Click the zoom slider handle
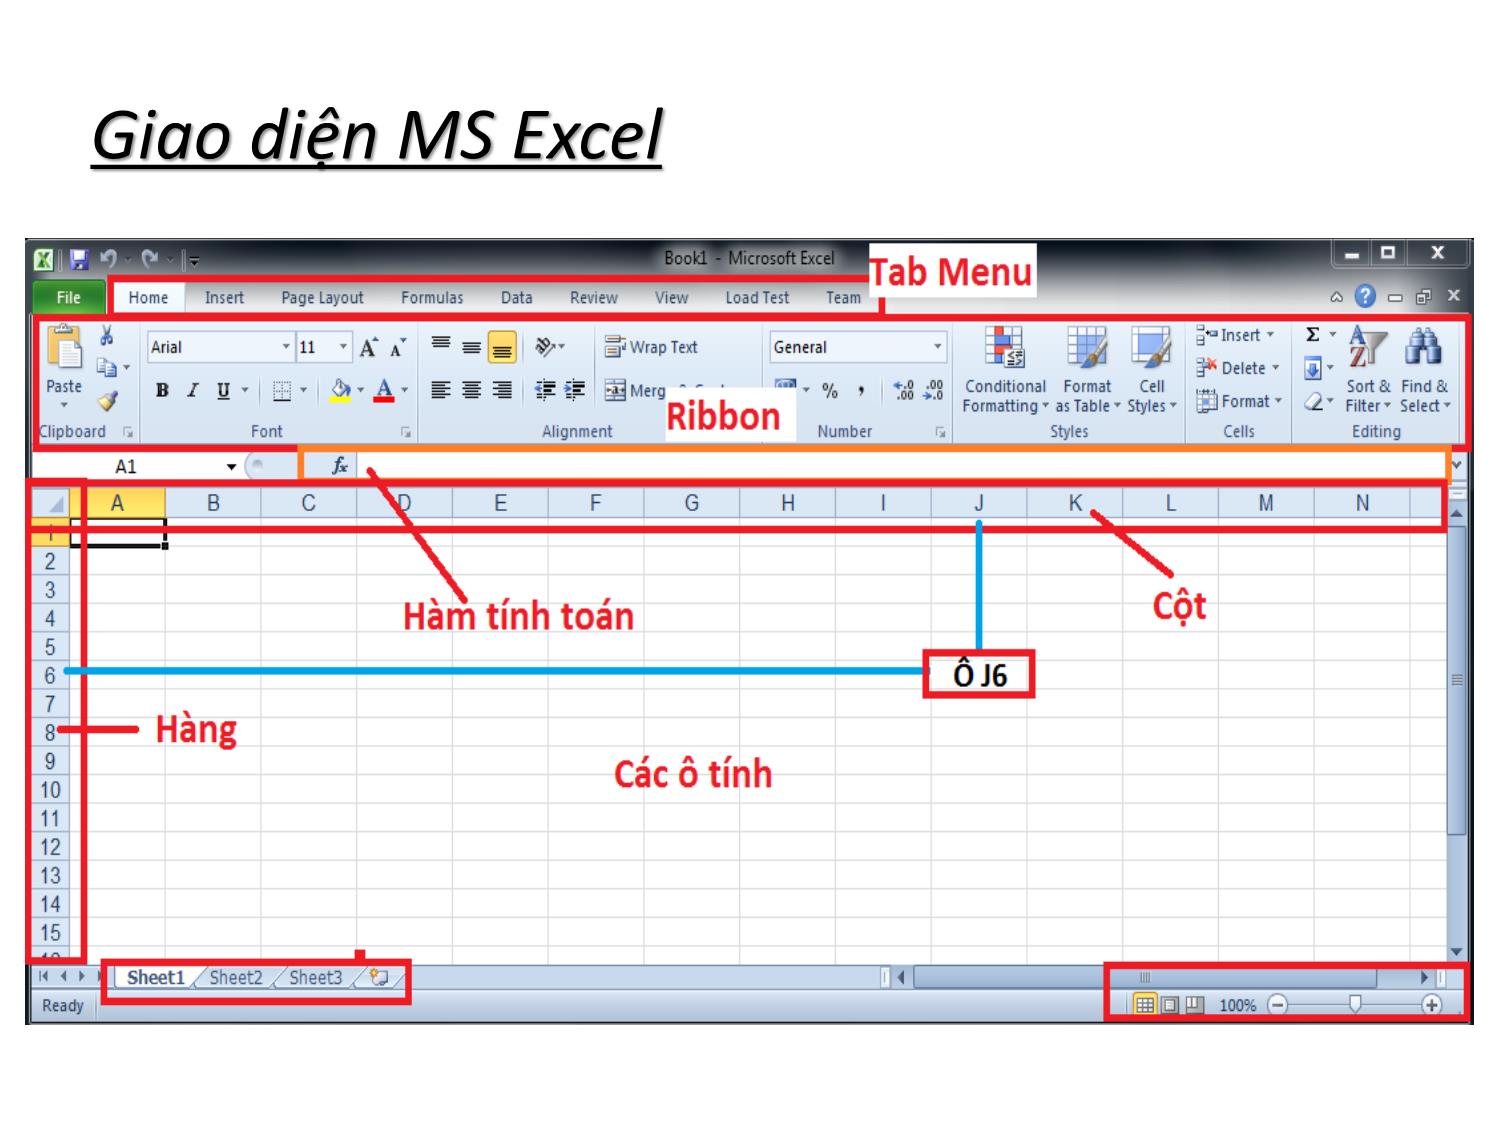1499x1124 pixels. pos(1355,1004)
